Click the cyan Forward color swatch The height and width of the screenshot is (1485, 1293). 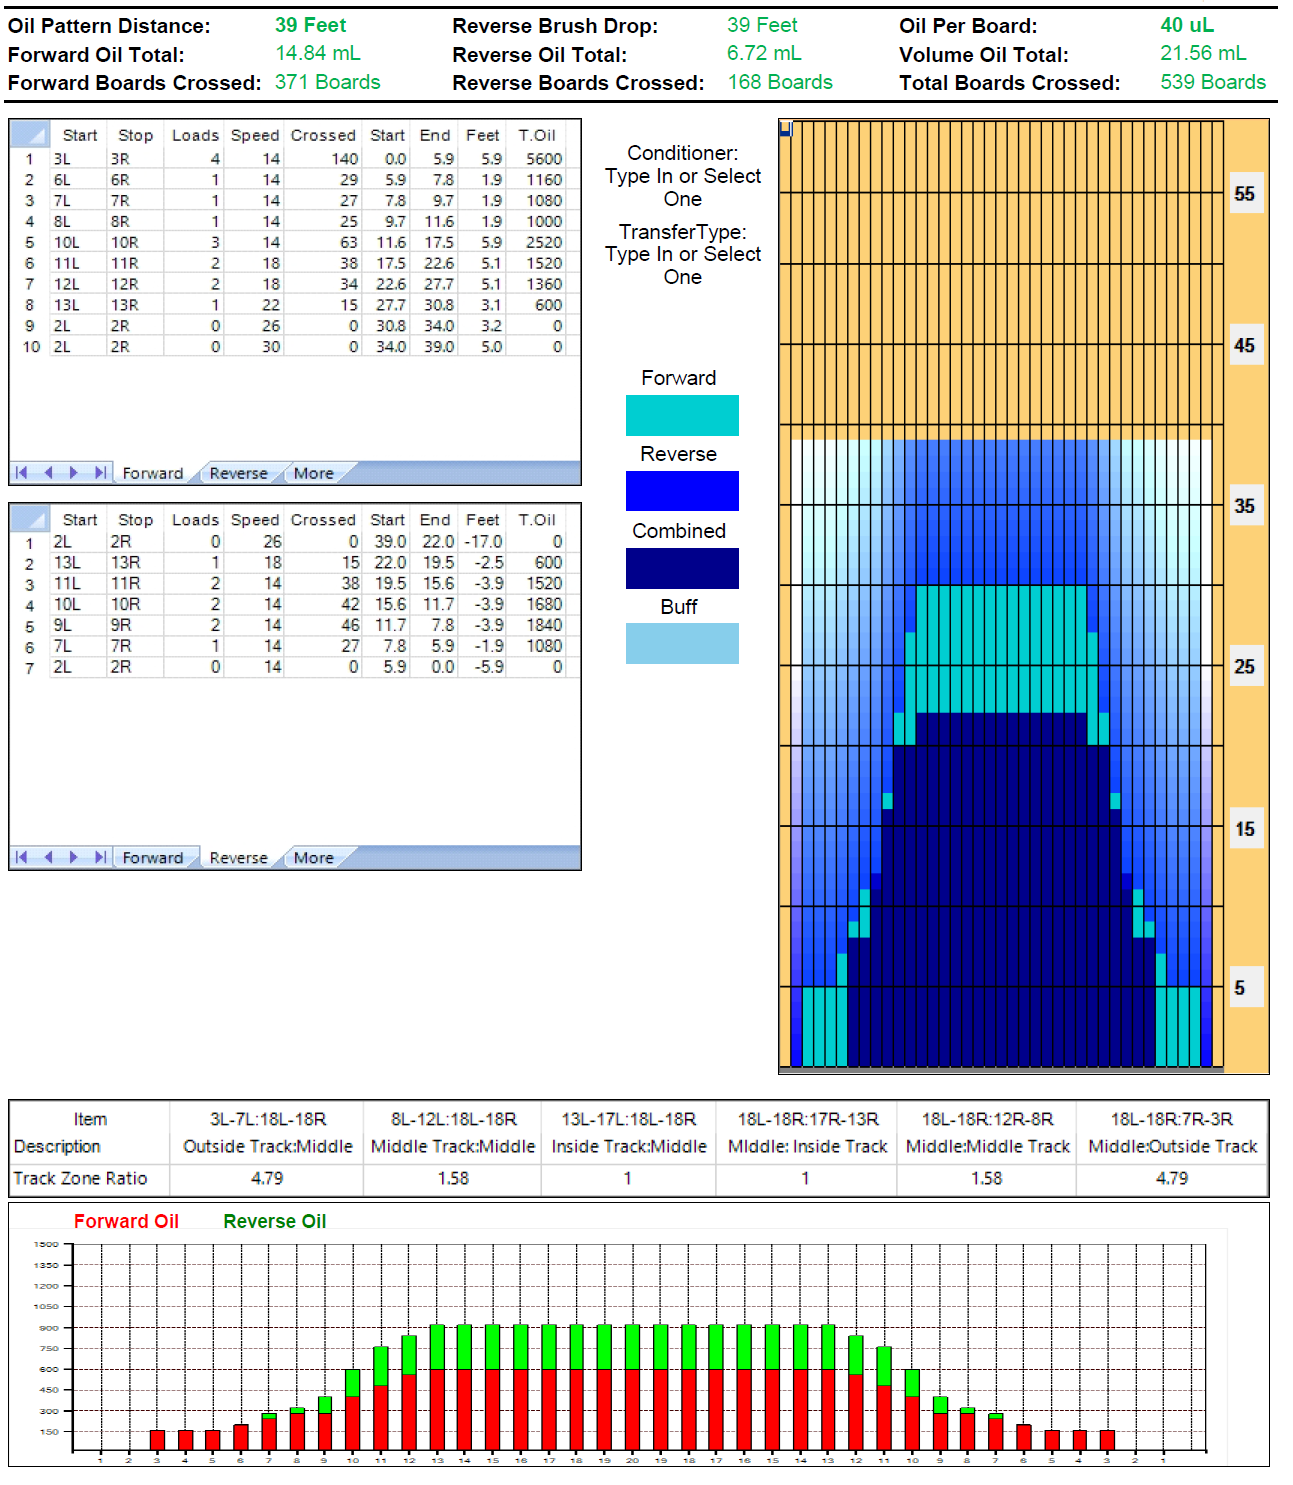click(682, 415)
